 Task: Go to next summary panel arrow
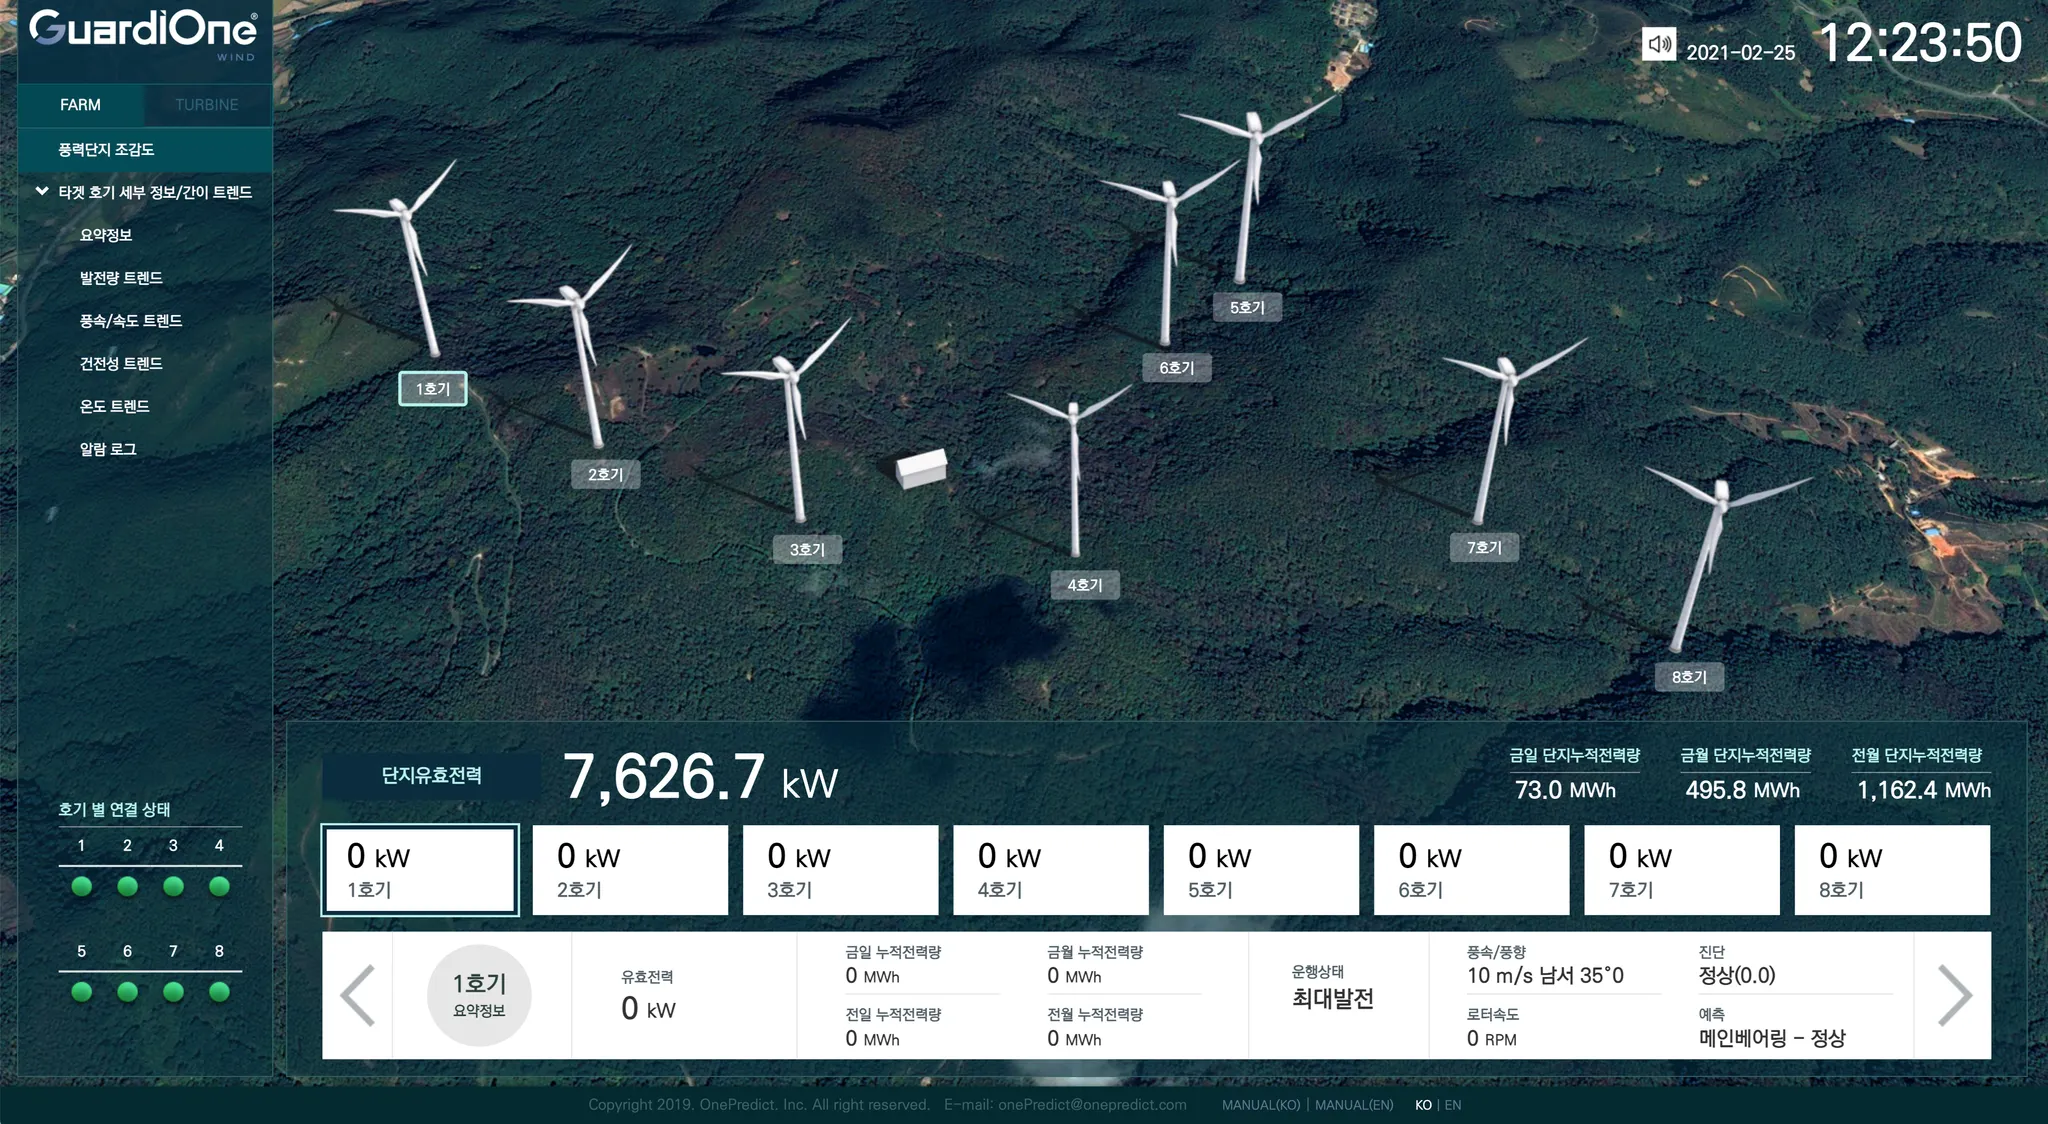coord(1953,995)
